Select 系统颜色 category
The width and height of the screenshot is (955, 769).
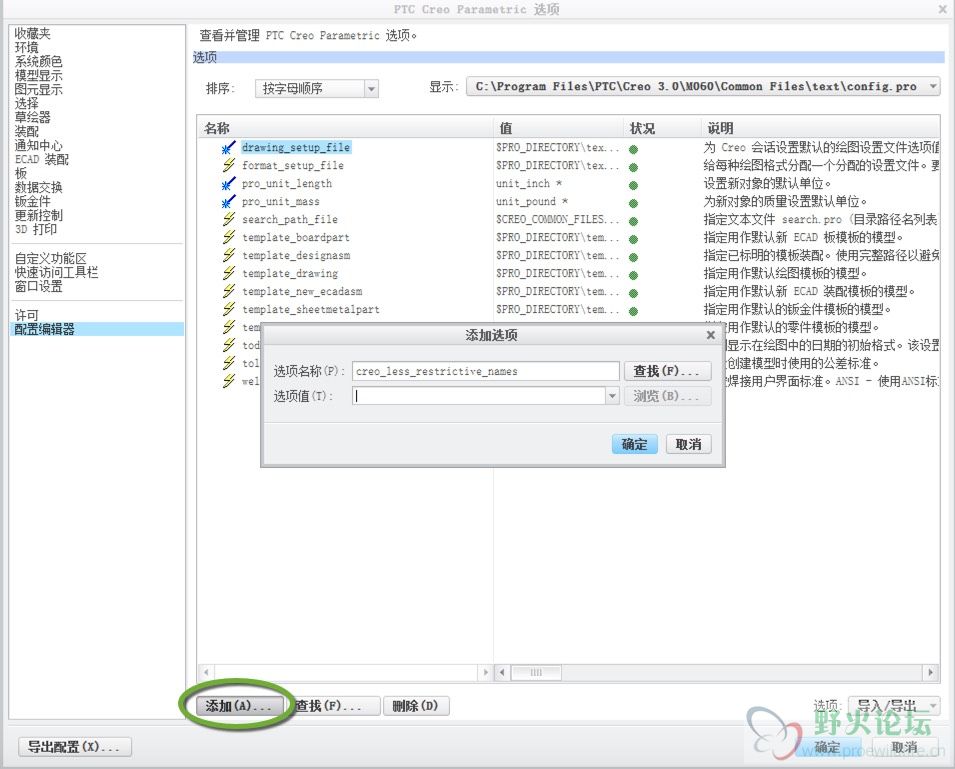pyautogui.click(x=38, y=61)
